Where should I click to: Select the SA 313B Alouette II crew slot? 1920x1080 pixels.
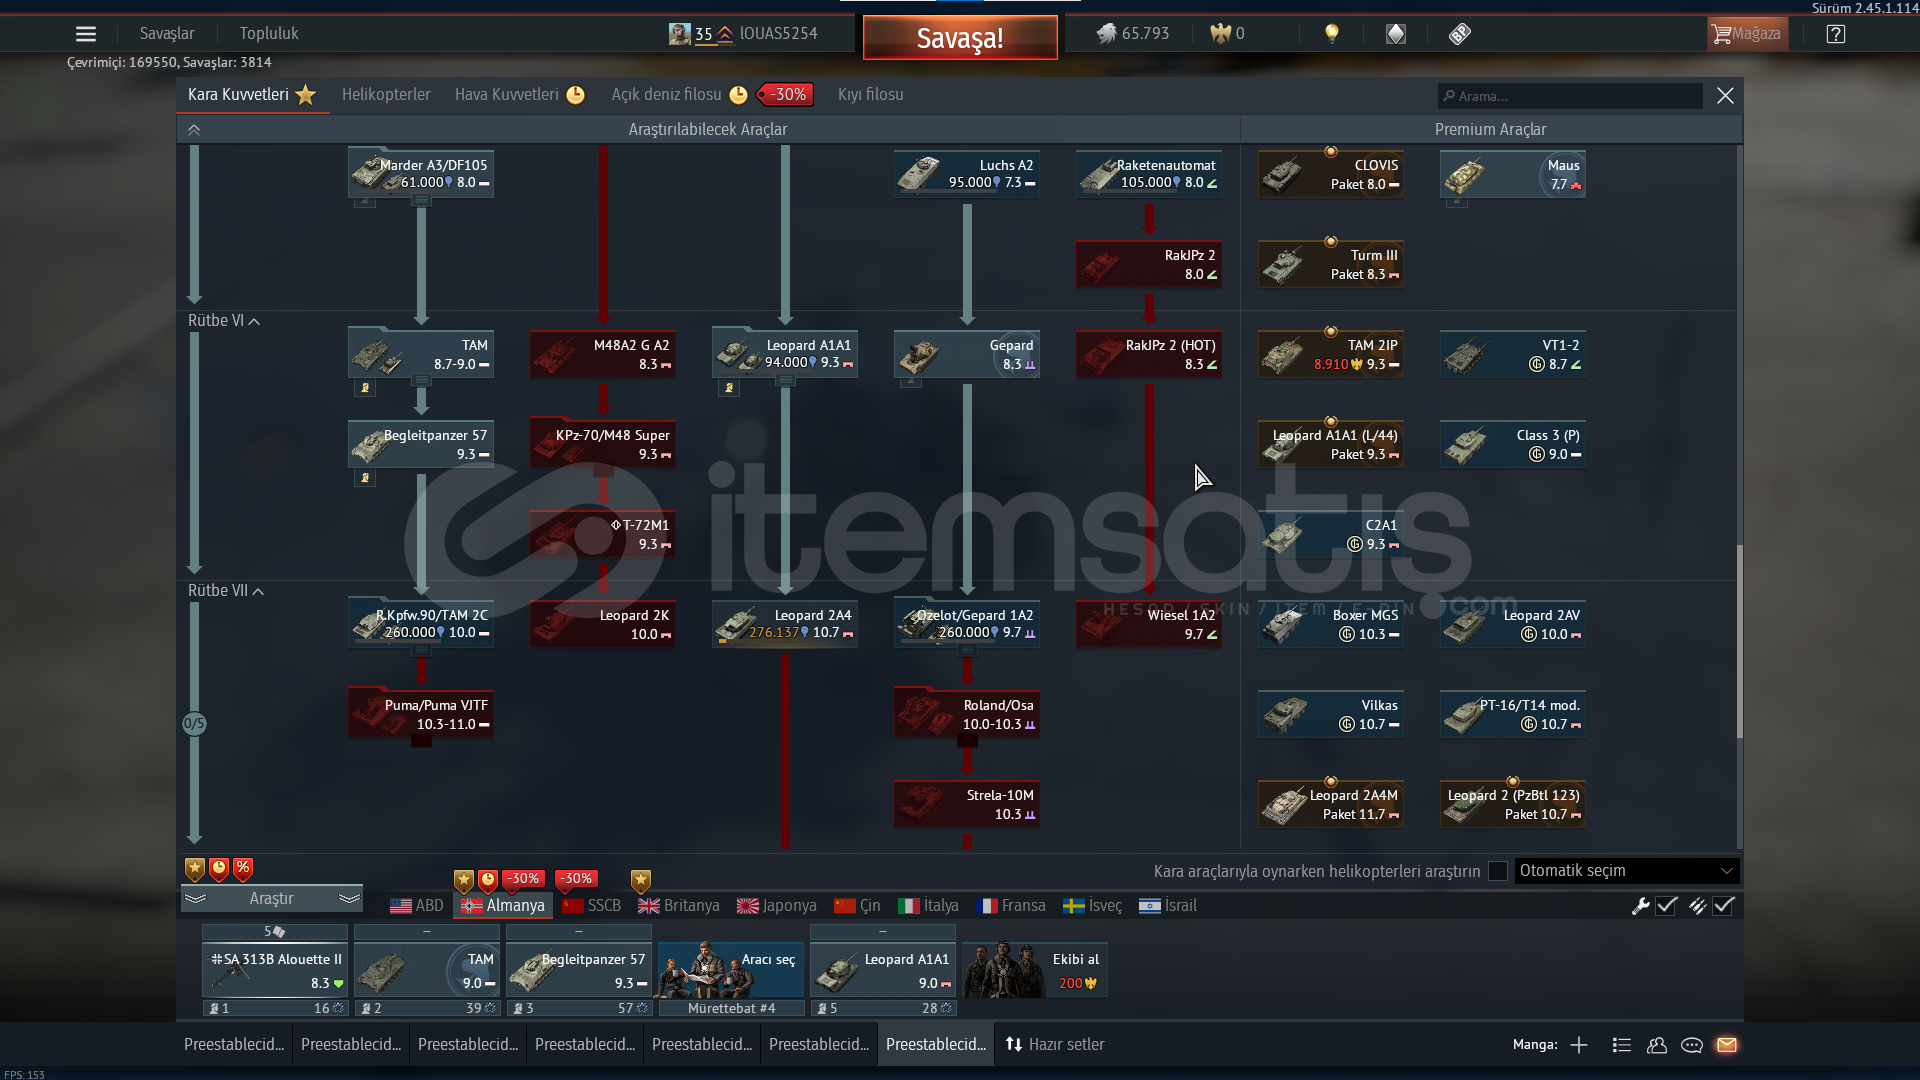click(x=275, y=972)
